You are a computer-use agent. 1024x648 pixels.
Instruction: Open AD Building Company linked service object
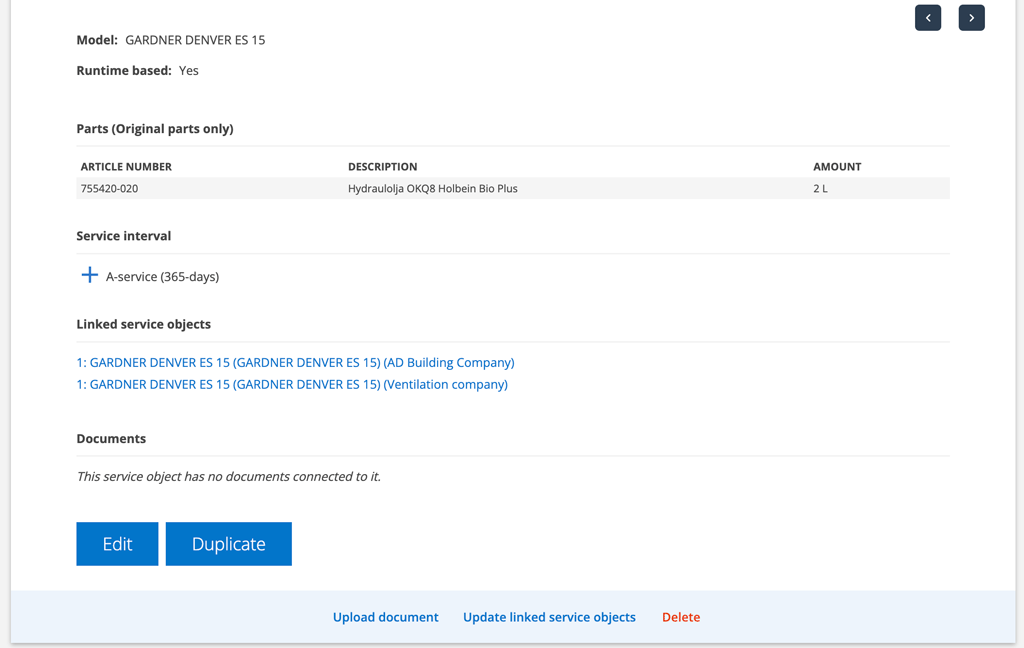295,363
